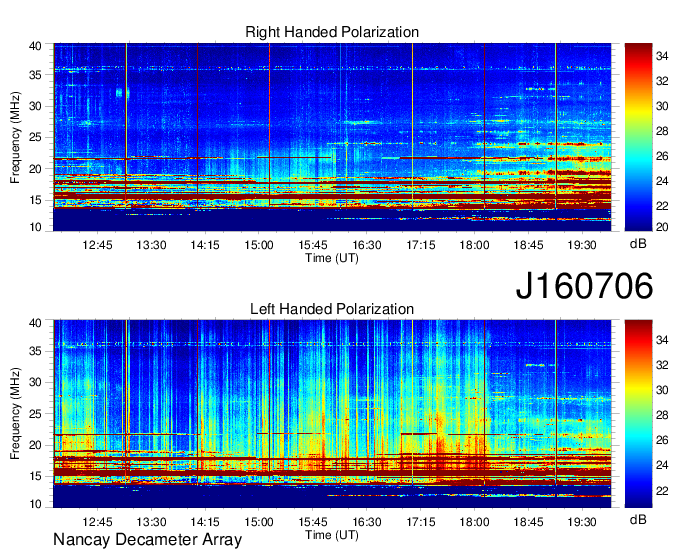Click the 10 MHz tick on left-handed plot
This screenshot has height=552, width=680.
pyautogui.click(x=36, y=504)
